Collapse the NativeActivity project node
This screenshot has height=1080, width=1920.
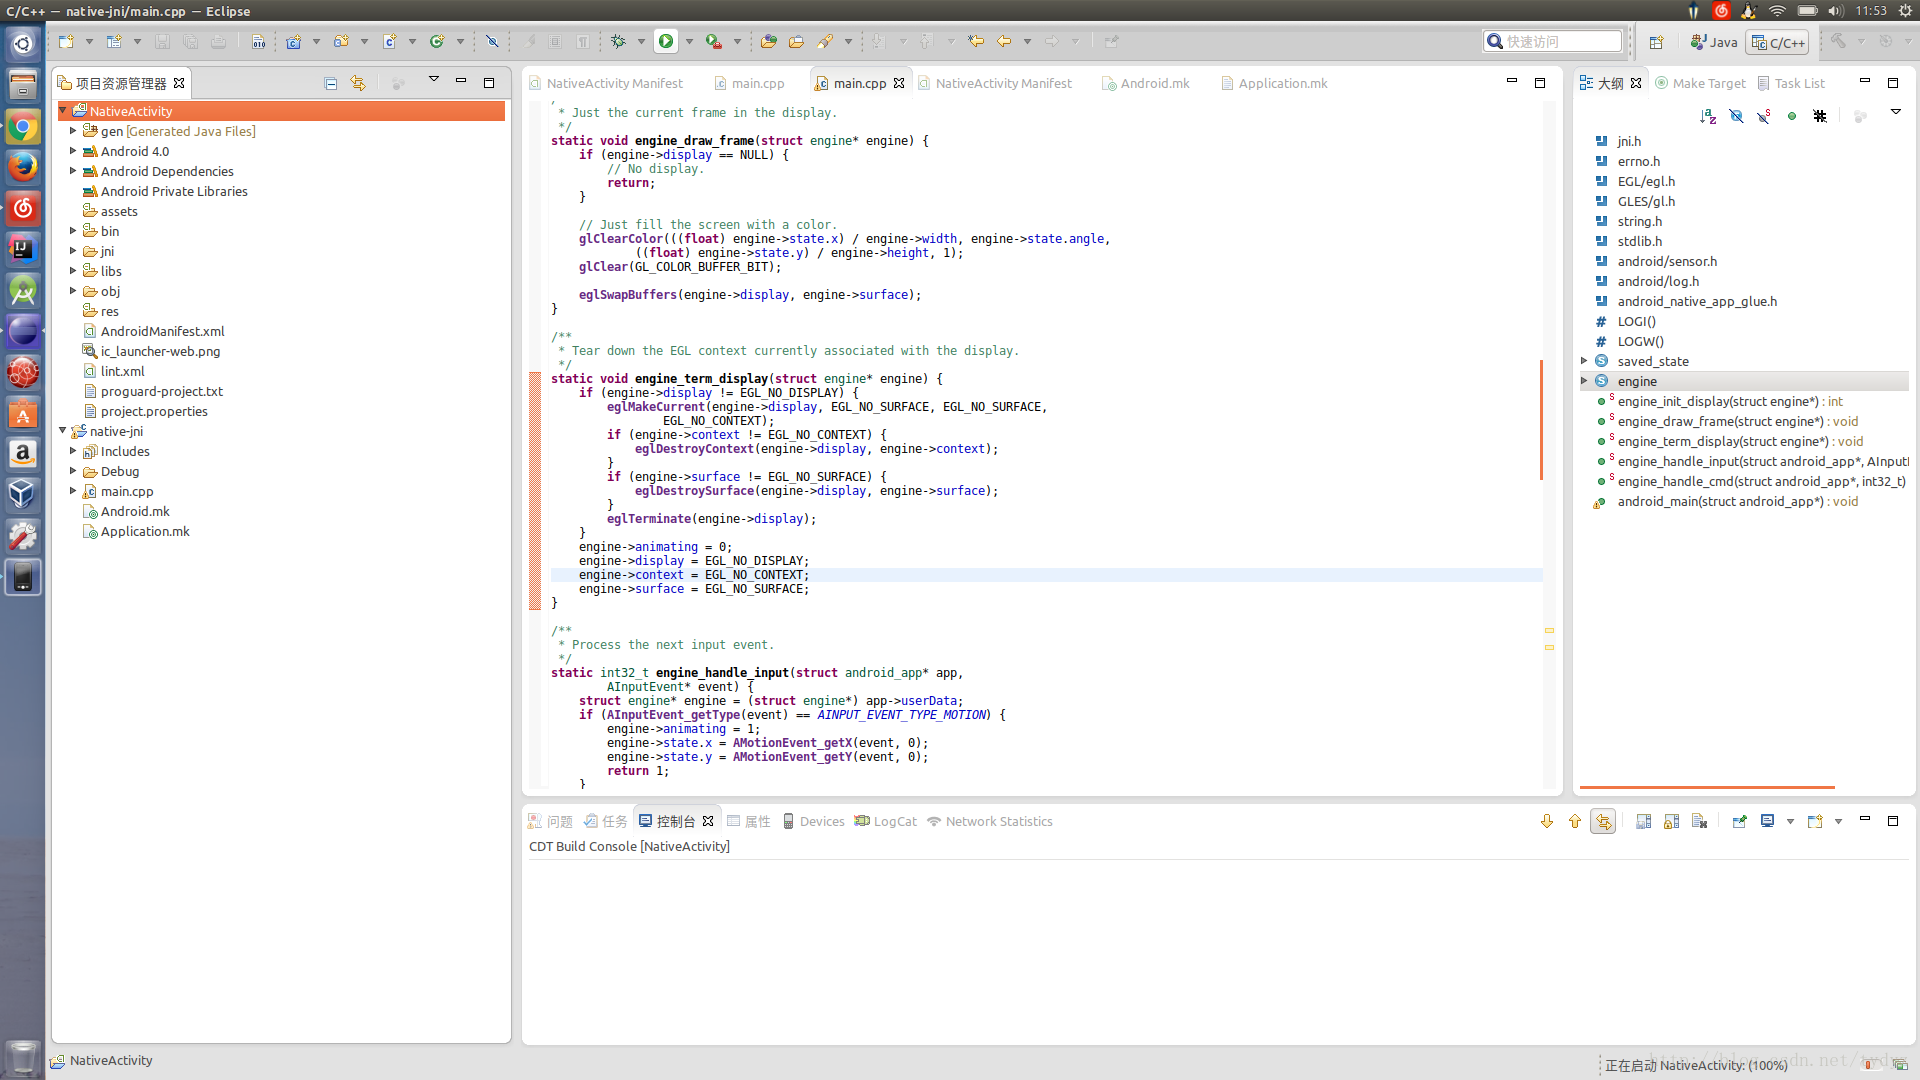coord(63,111)
